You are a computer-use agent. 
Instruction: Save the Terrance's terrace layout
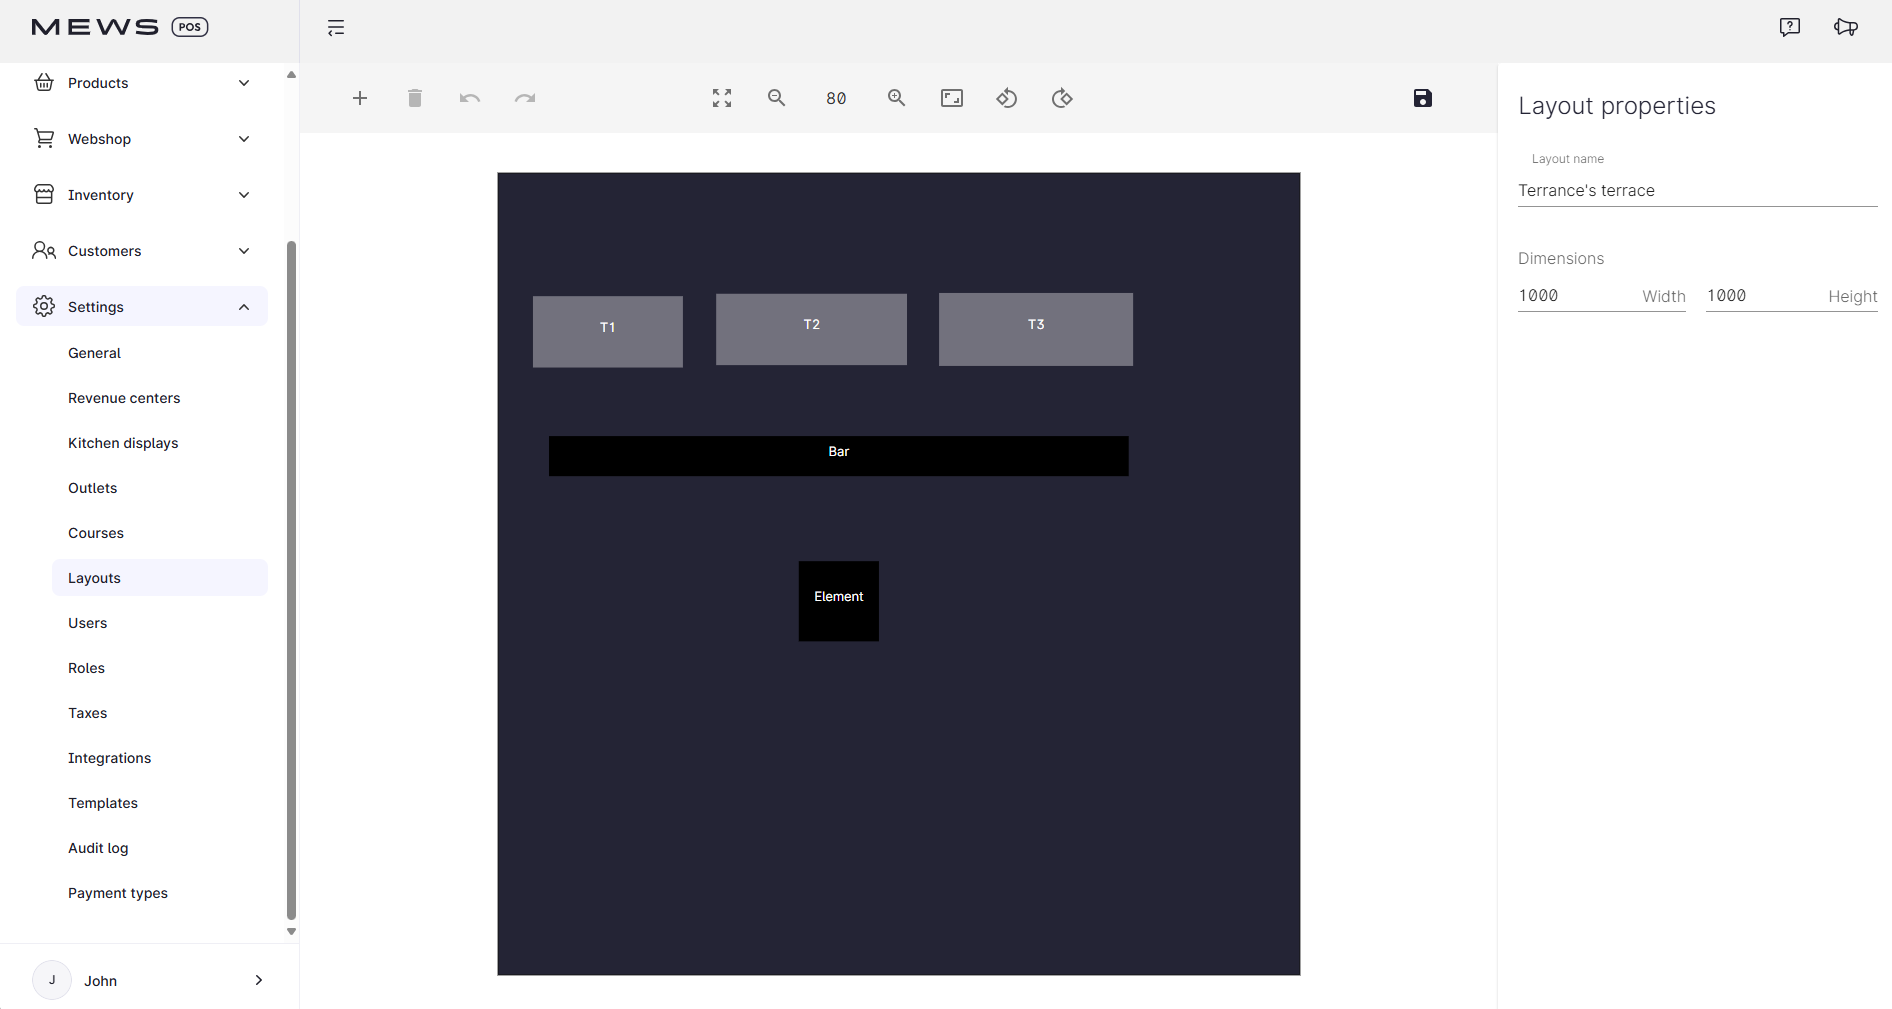pos(1423,98)
